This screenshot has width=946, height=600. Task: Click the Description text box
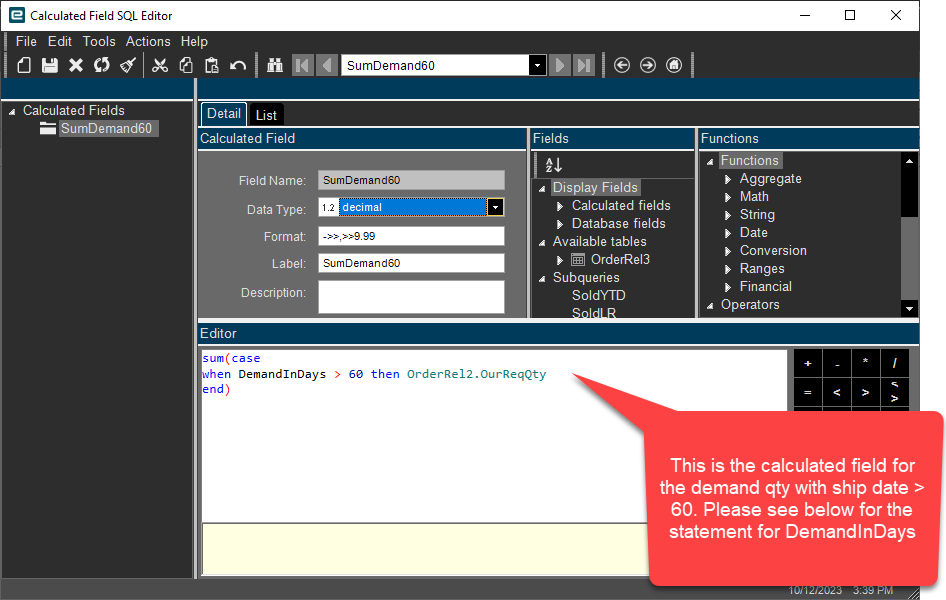pyautogui.click(x=411, y=297)
